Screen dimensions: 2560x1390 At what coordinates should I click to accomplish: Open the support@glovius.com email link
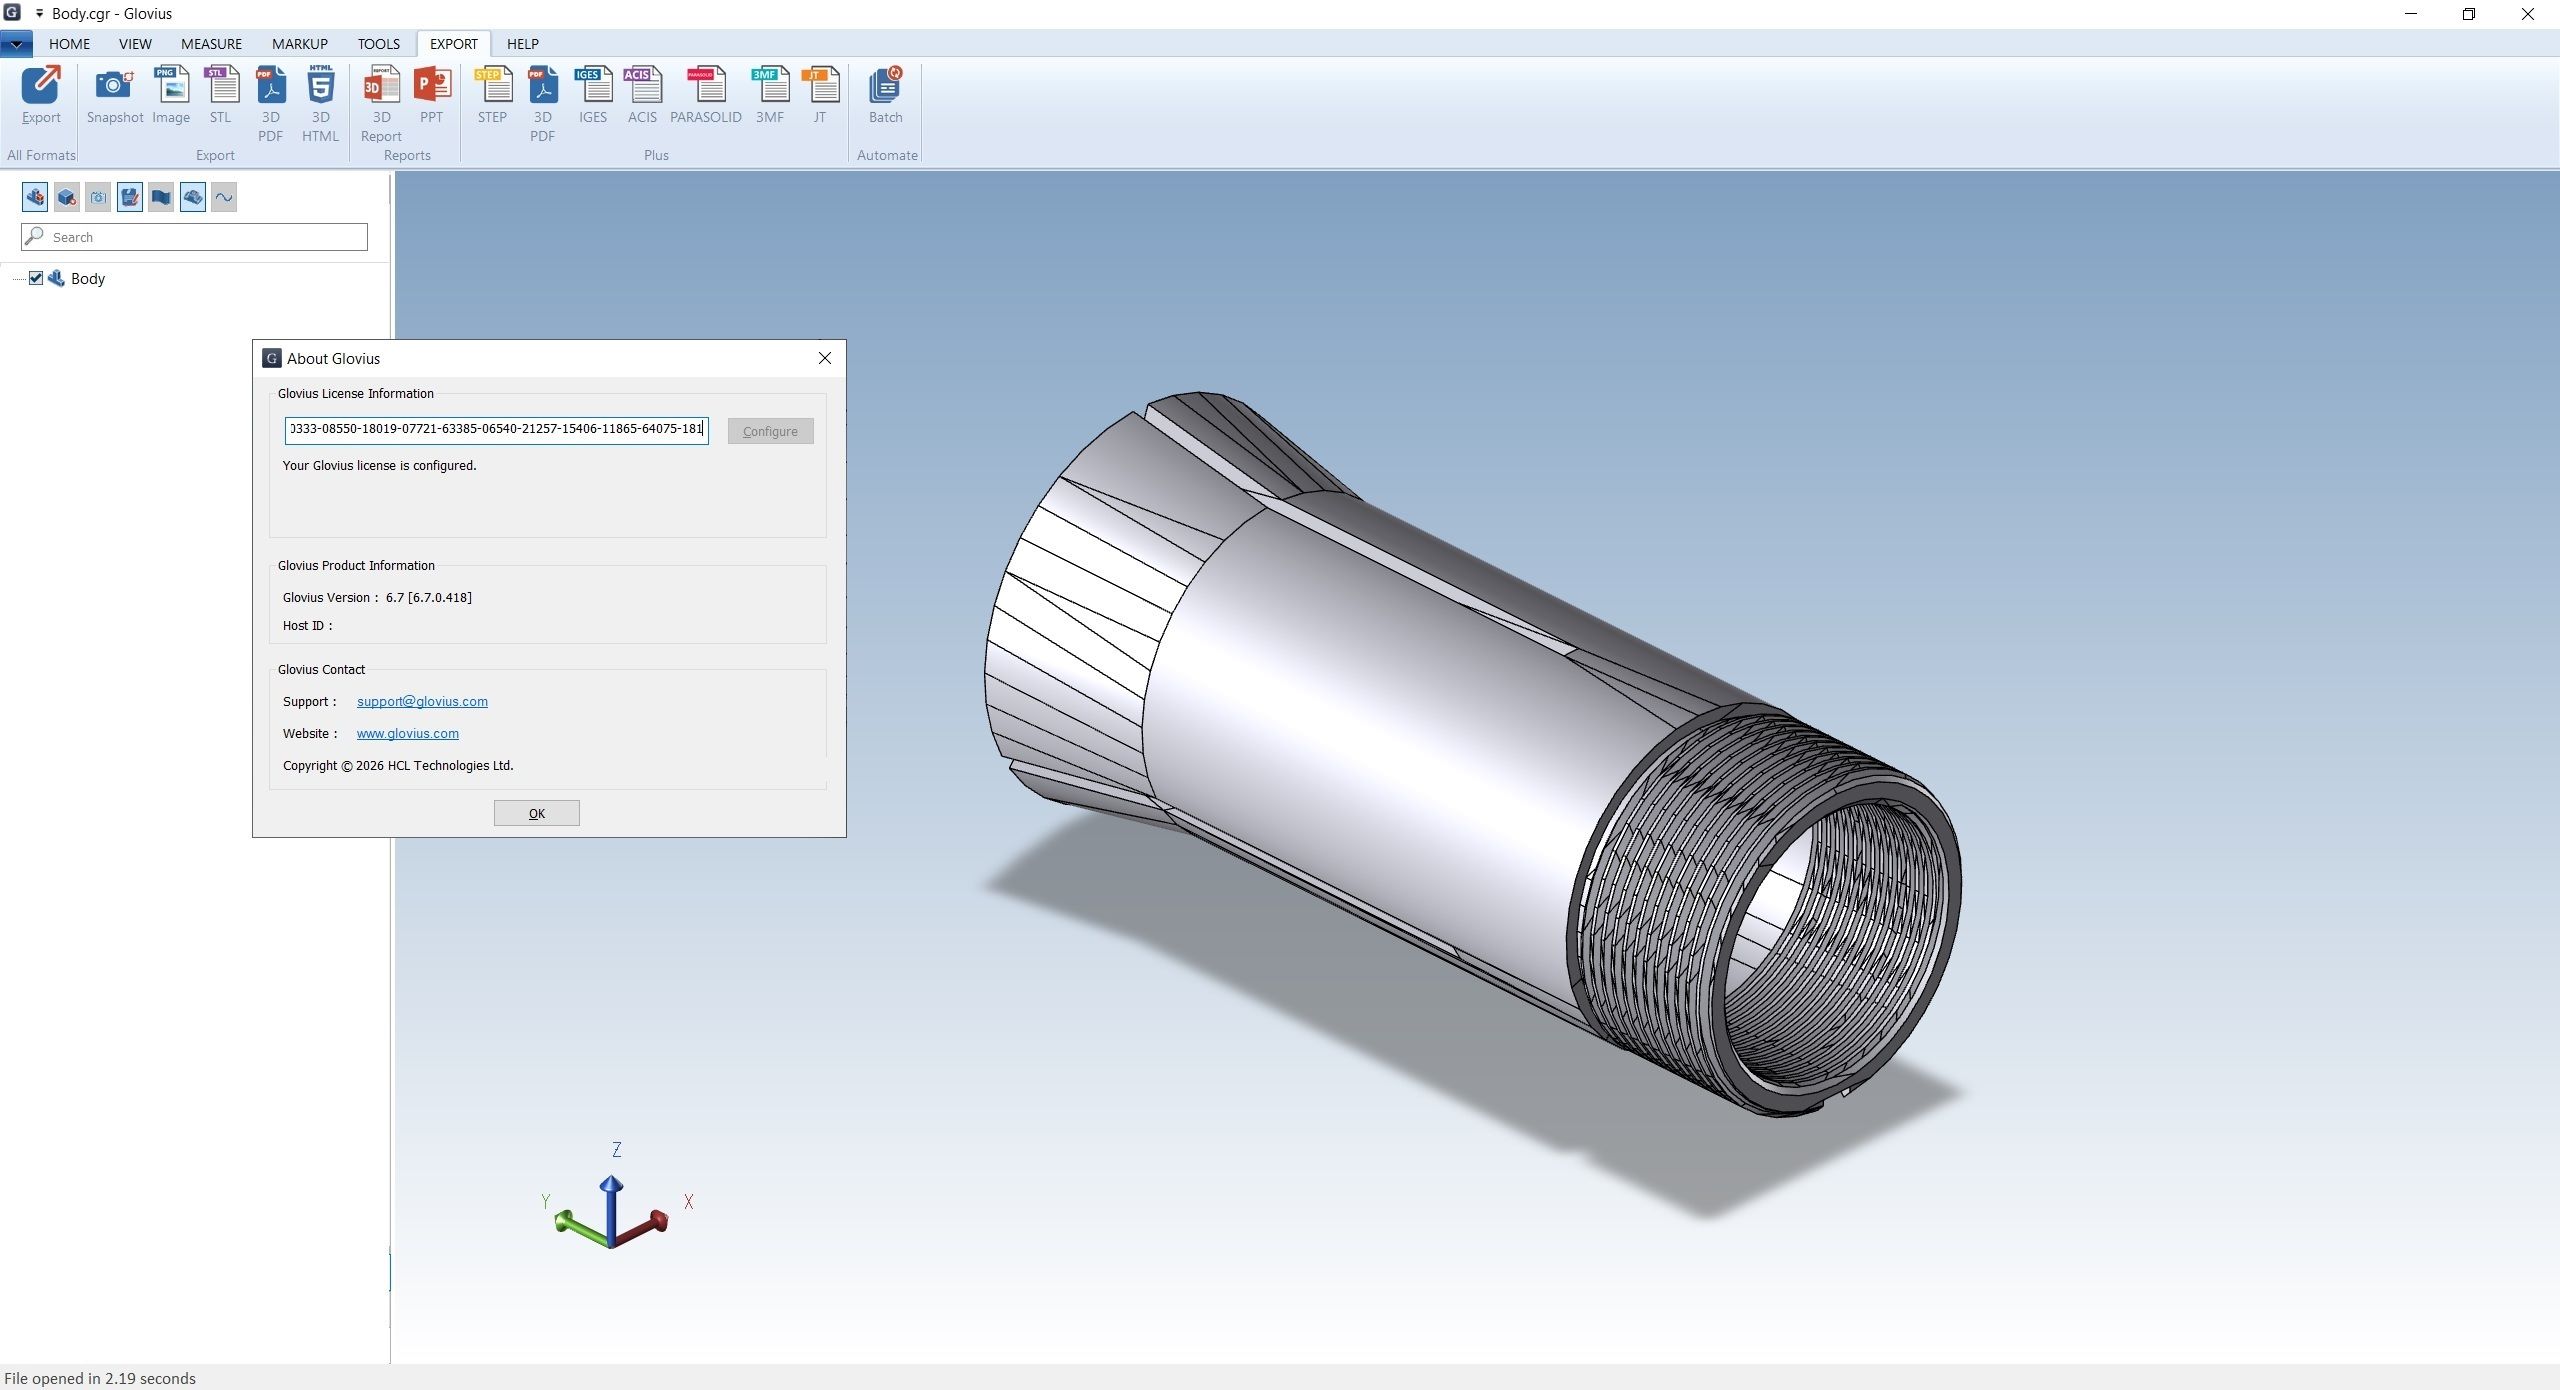[x=422, y=701]
